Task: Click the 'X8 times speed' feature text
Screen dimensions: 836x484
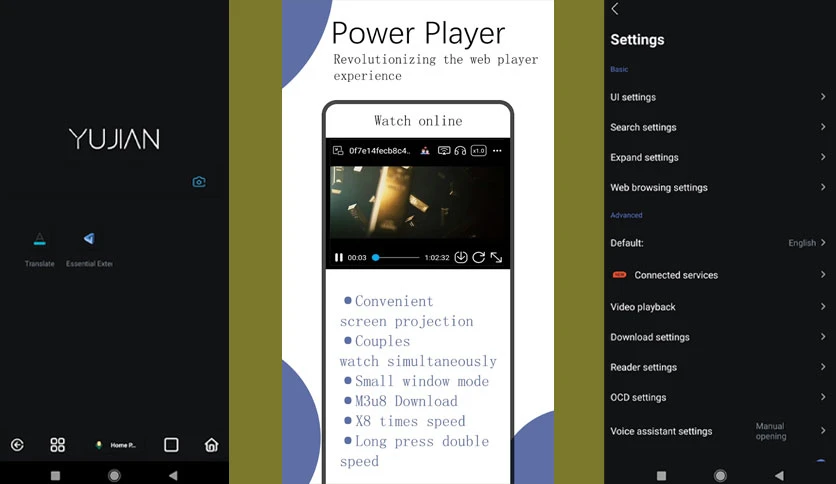Action: click(x=410, y=421)
